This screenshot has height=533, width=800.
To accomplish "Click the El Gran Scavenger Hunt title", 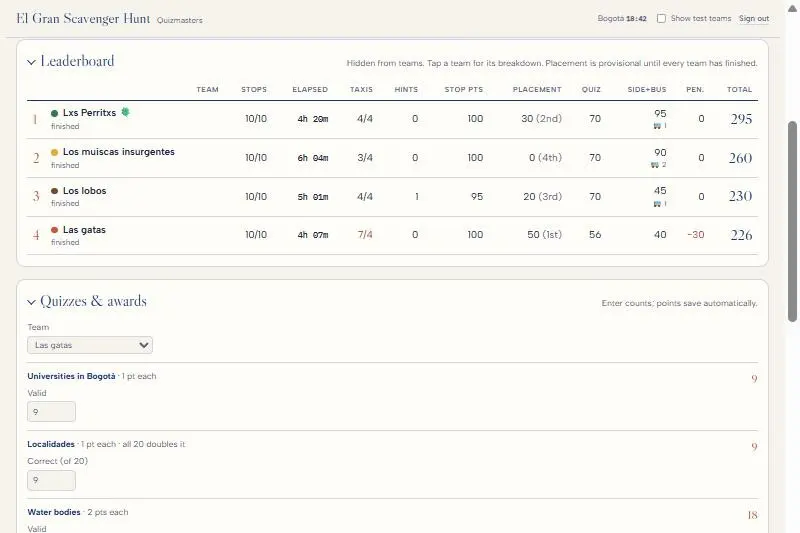I will [x=83, y=18].
